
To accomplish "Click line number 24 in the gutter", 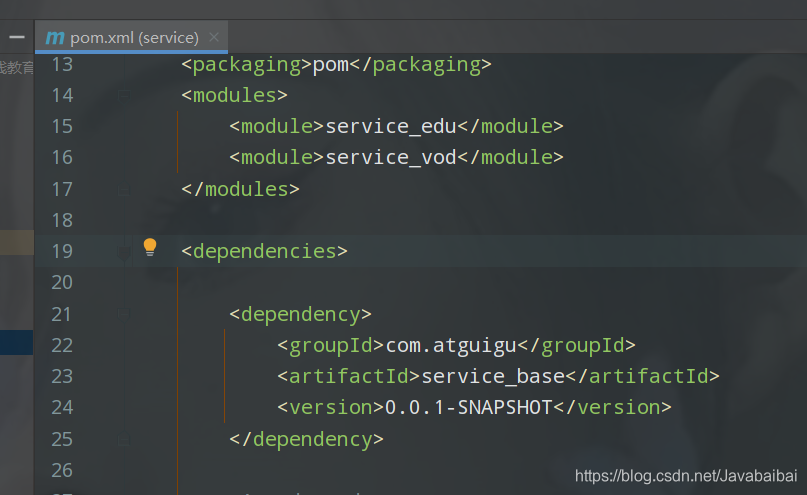I will tap(62, 408).
